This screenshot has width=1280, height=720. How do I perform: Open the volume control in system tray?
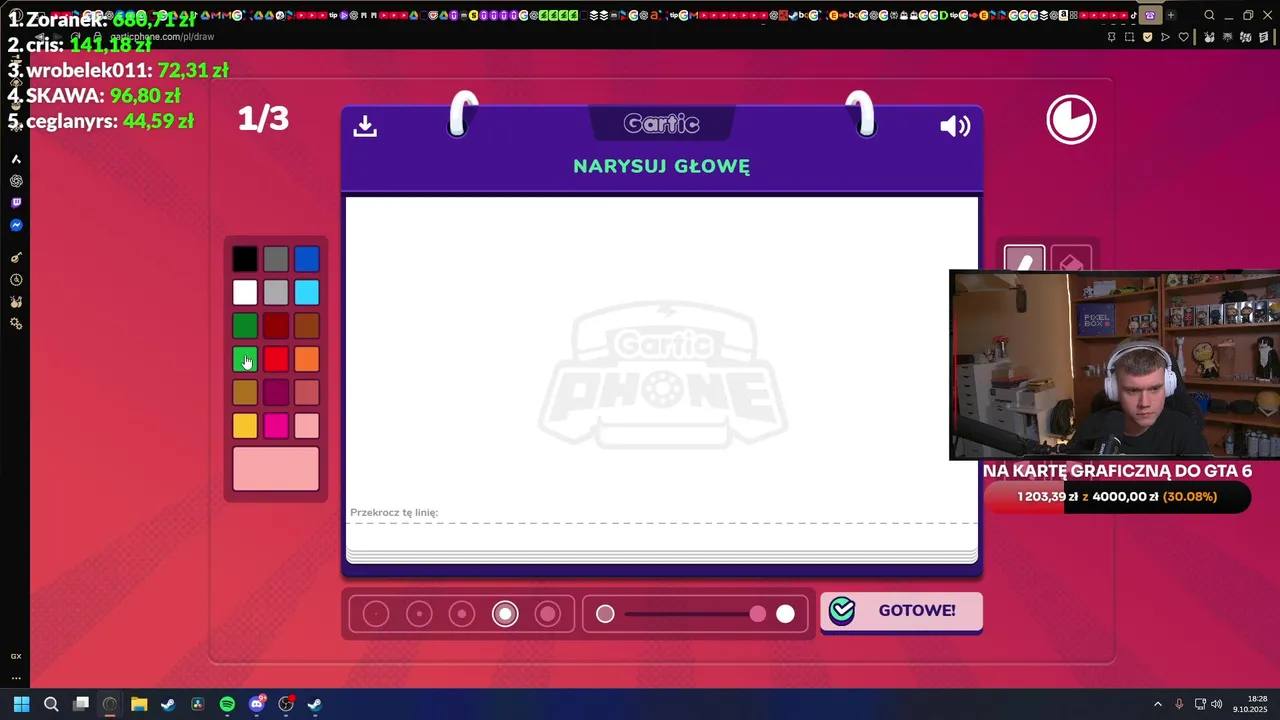point(1216,704)
